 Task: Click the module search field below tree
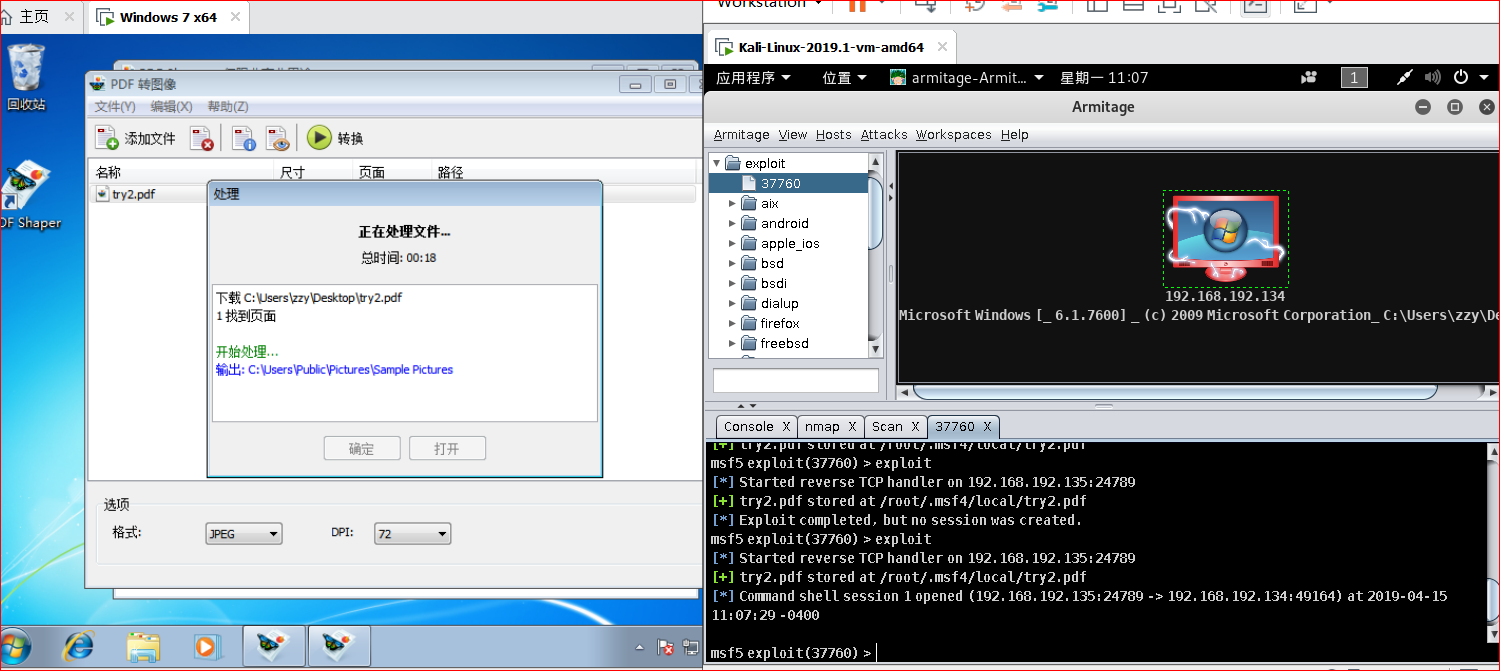click(796, 381)
